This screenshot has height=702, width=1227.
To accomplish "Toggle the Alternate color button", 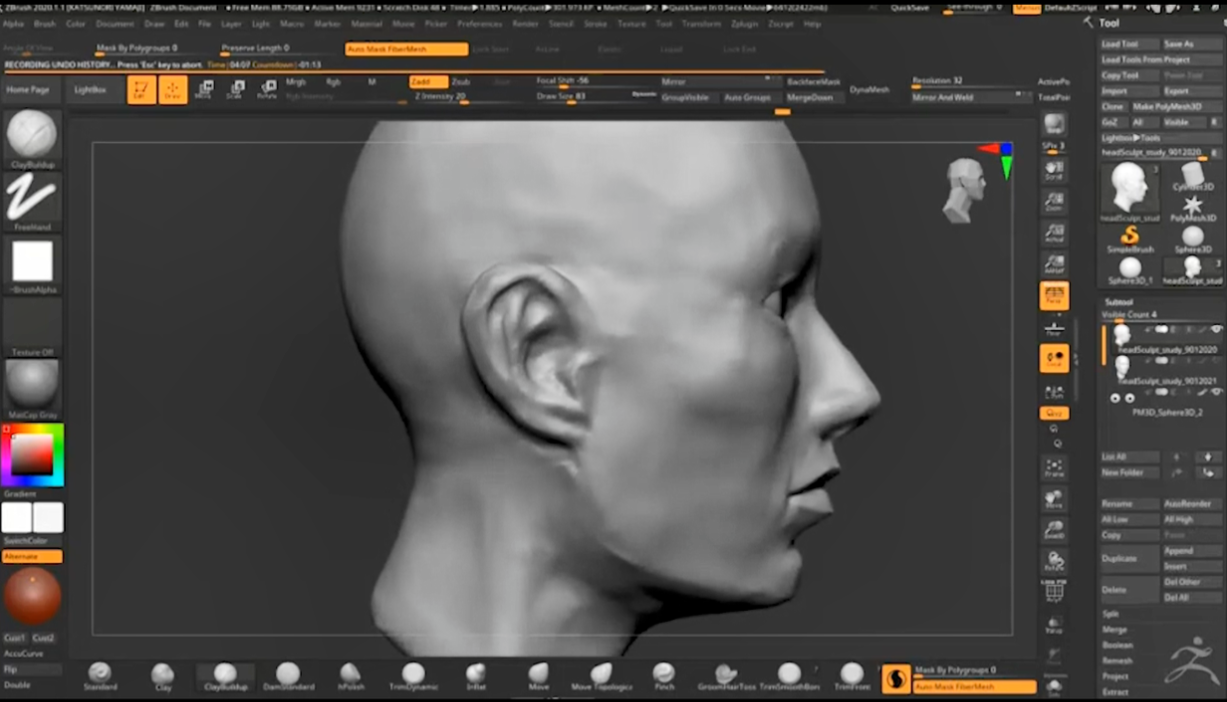I will (32, 556).
